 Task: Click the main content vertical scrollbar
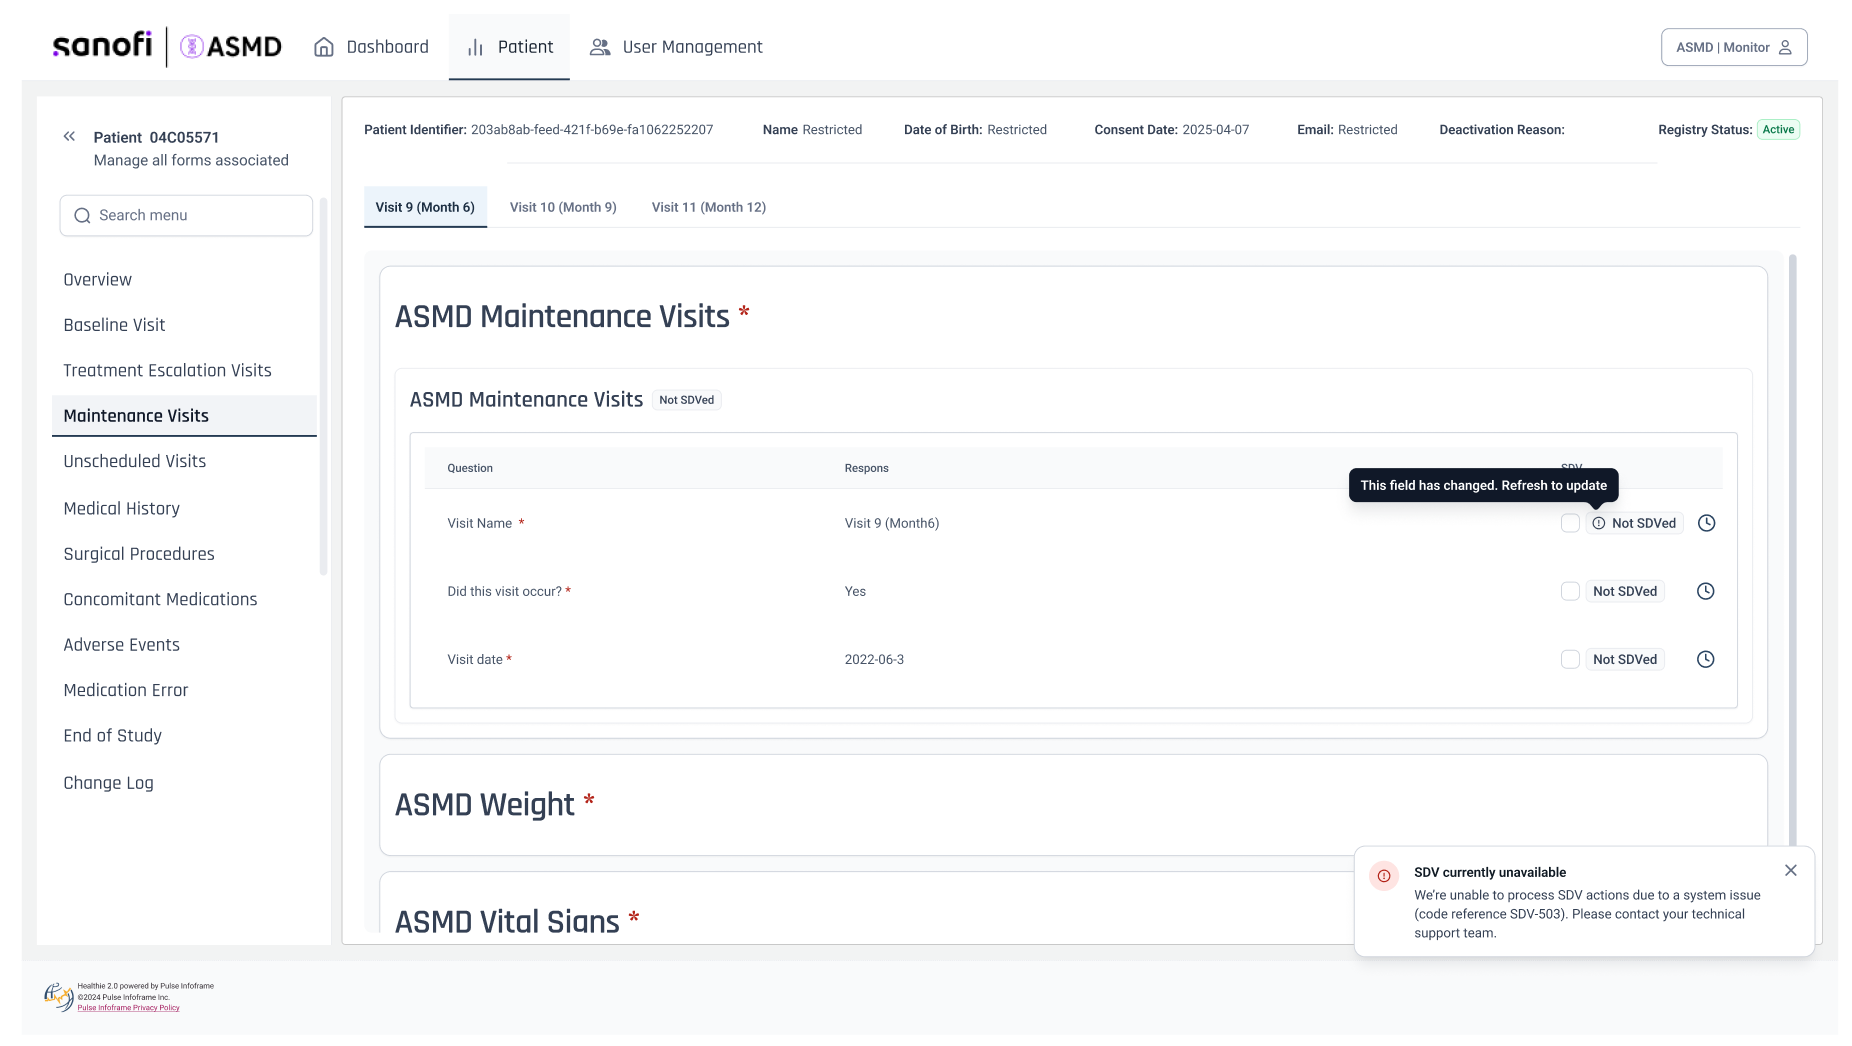pos(1793,550)
